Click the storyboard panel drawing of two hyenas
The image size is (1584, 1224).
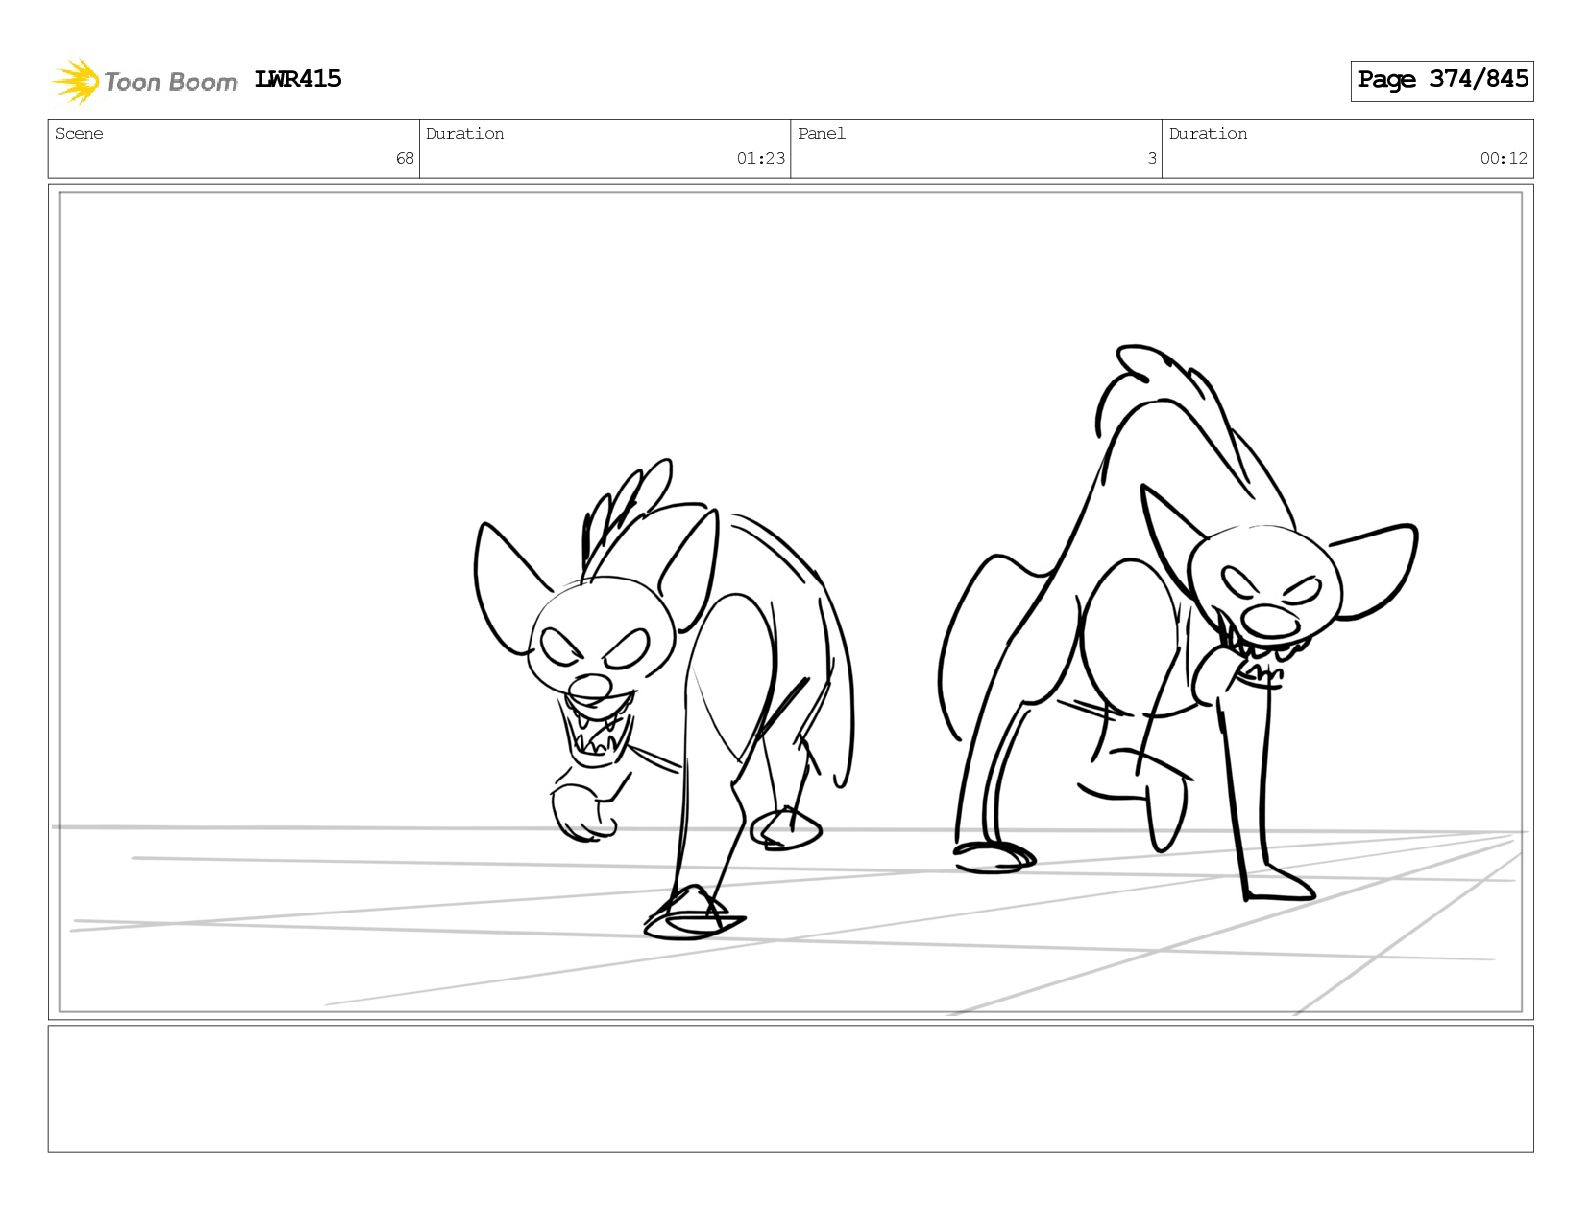(790, 601)
